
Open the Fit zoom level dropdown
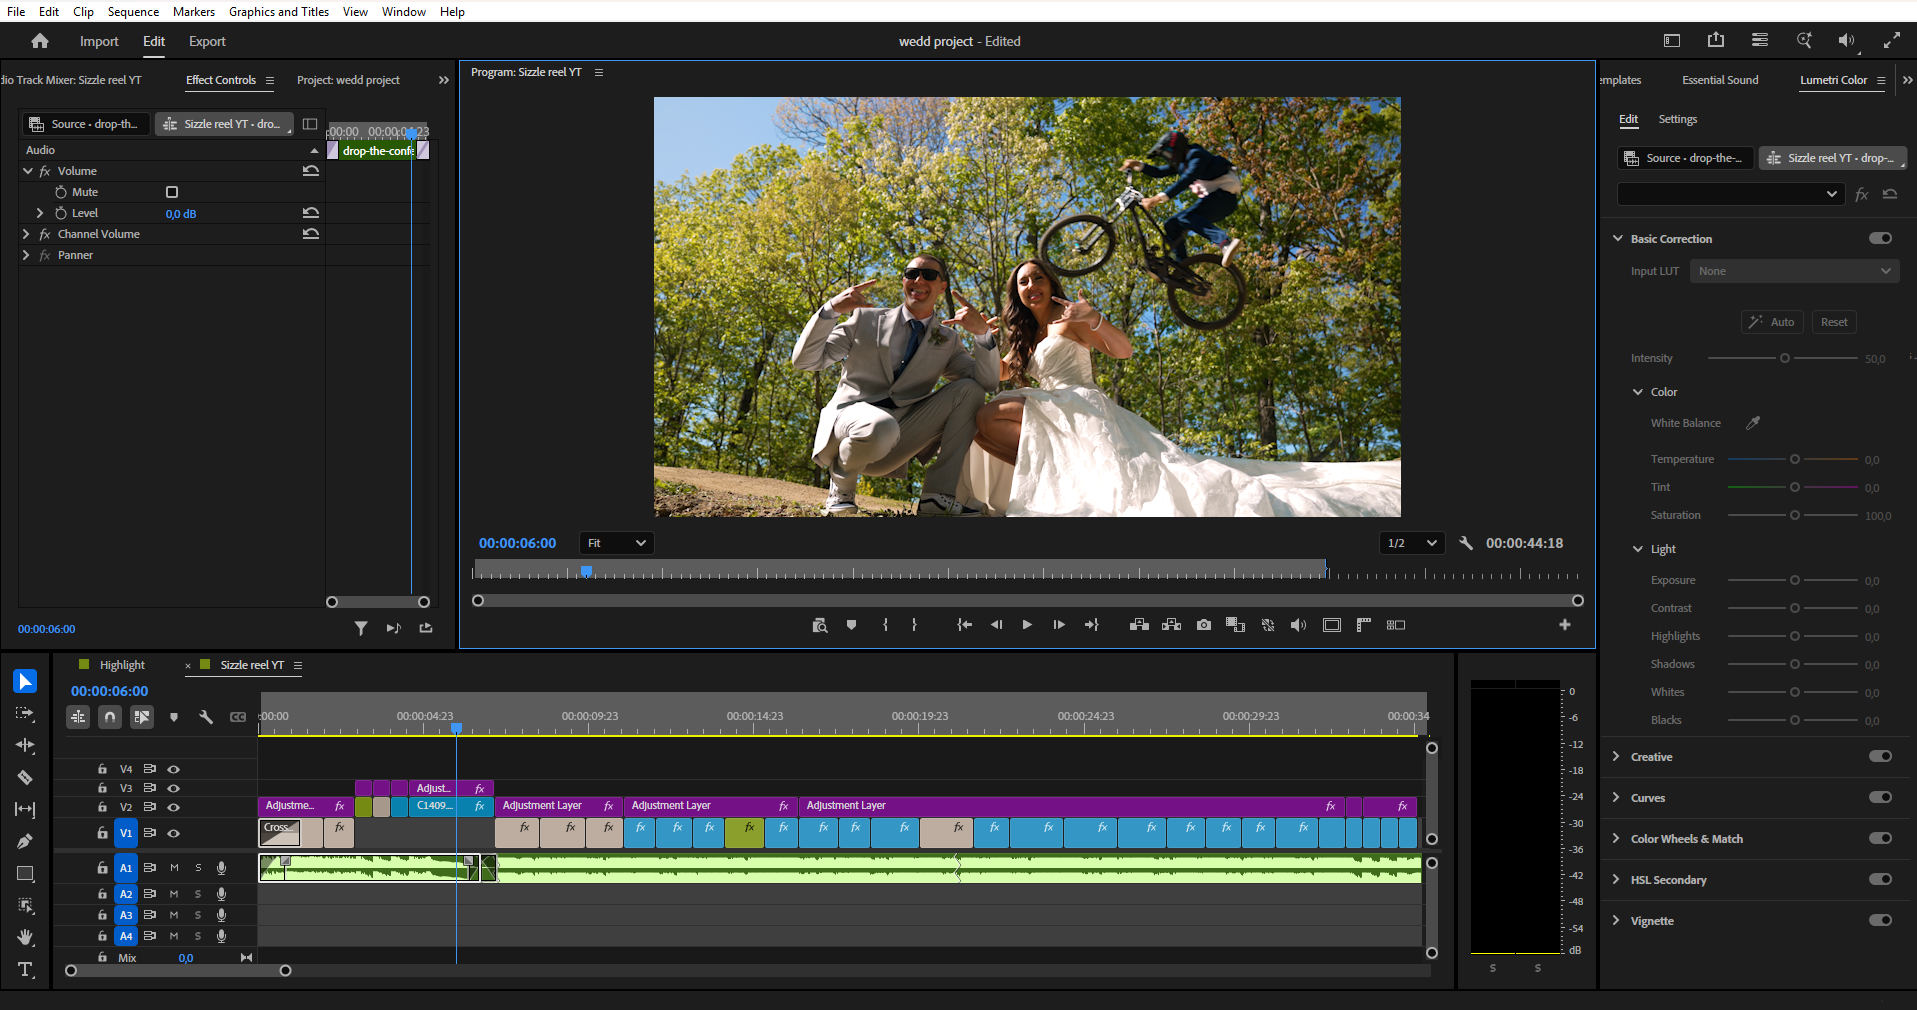tap(616, 543)
